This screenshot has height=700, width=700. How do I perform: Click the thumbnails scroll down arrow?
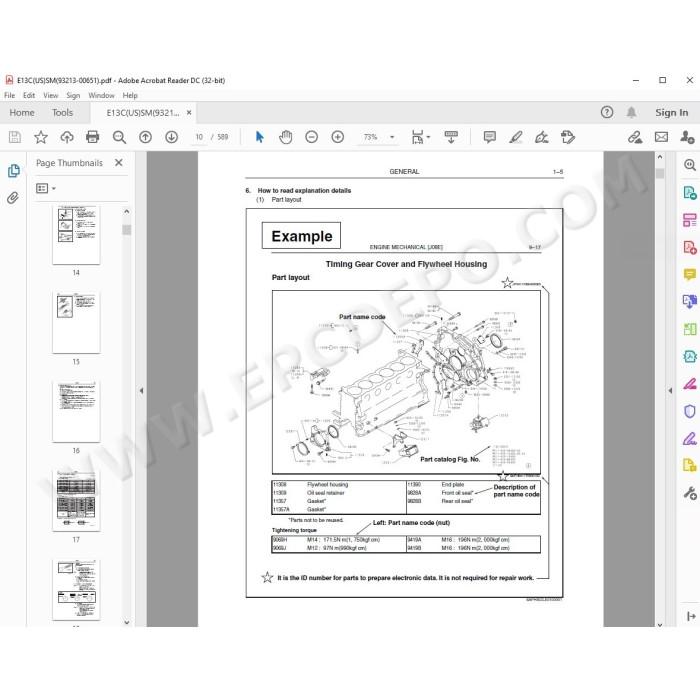(x=127, y=622)
